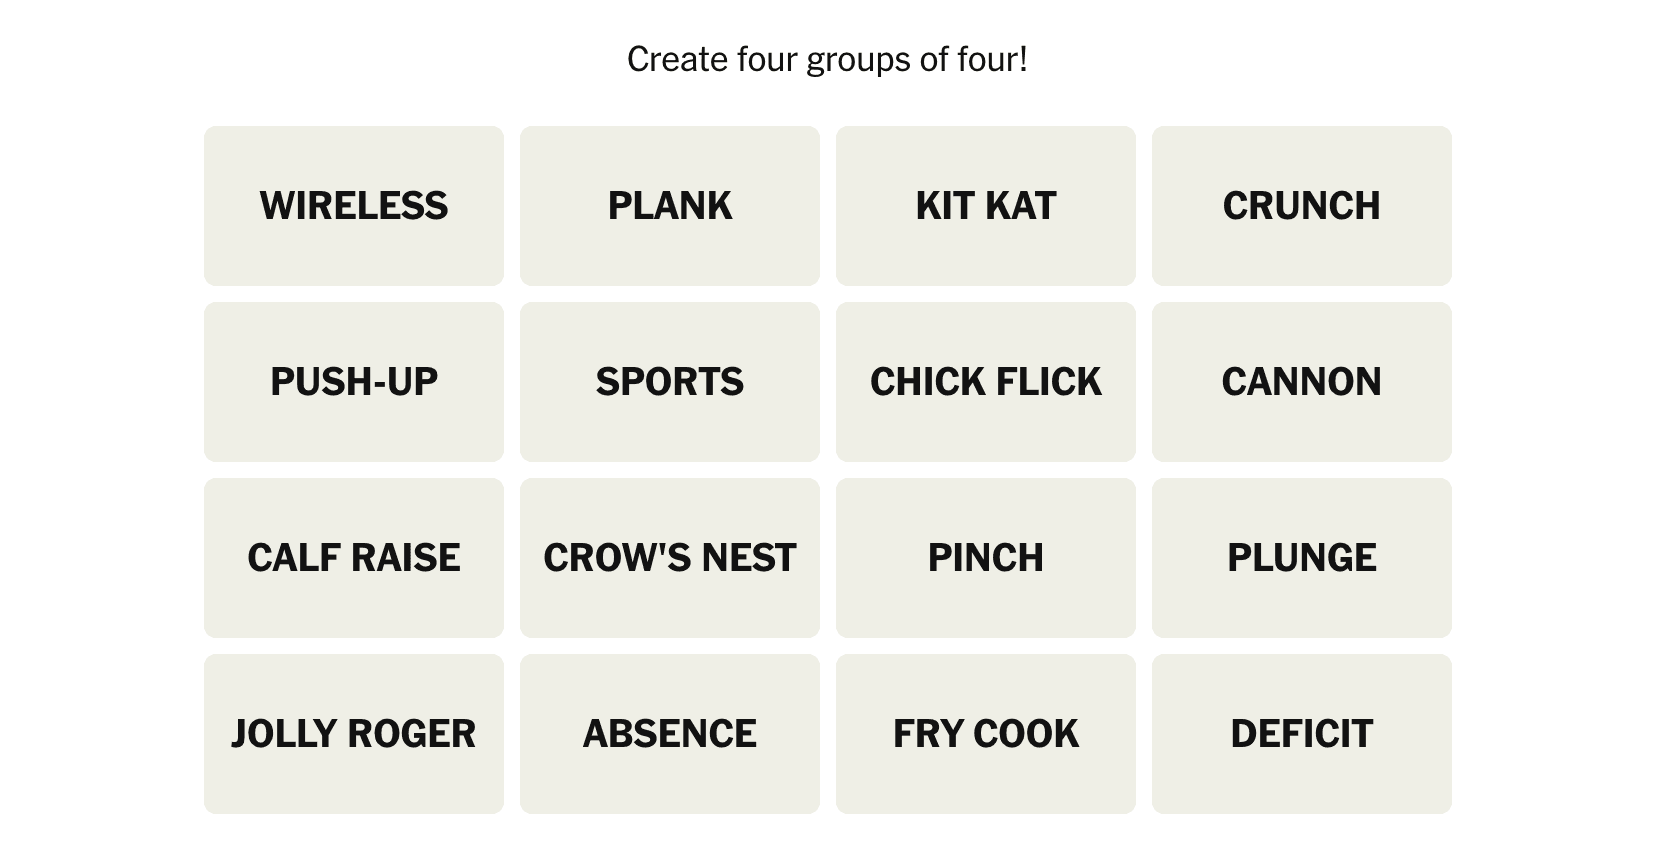Mark the tile containing the word NEST

click(670, 558)
